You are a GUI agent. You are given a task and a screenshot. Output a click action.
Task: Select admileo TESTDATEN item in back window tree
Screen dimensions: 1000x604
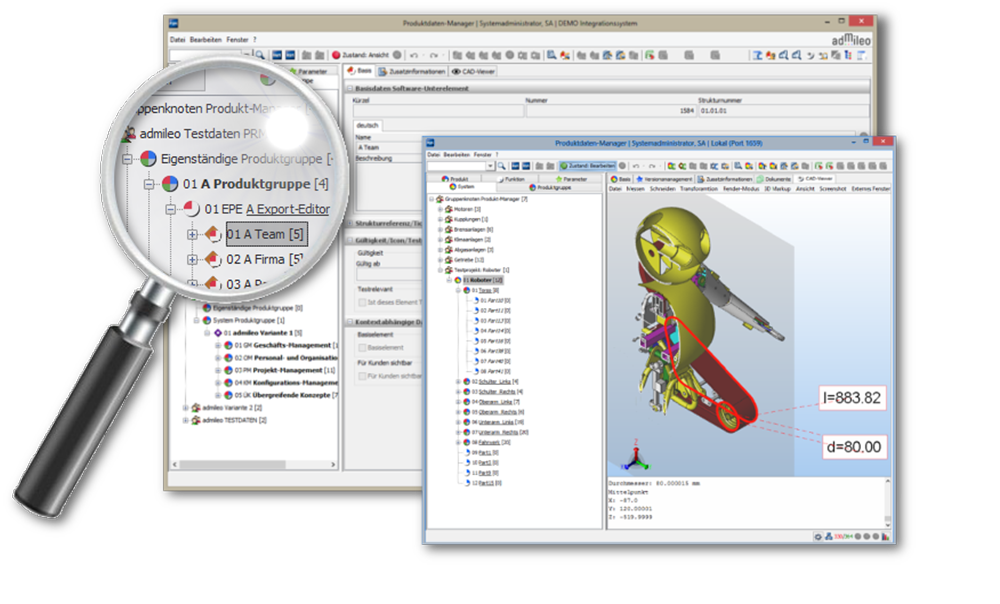pos(234,420)
